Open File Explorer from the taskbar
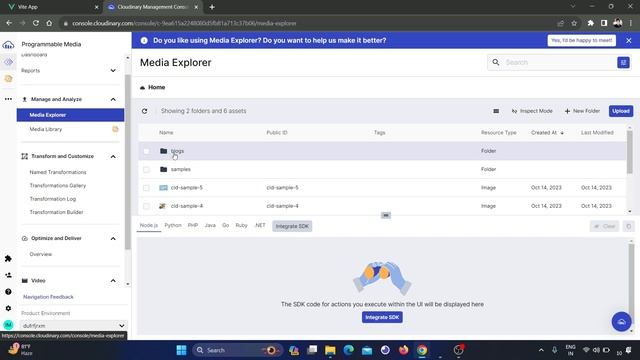 click(330, 350)
